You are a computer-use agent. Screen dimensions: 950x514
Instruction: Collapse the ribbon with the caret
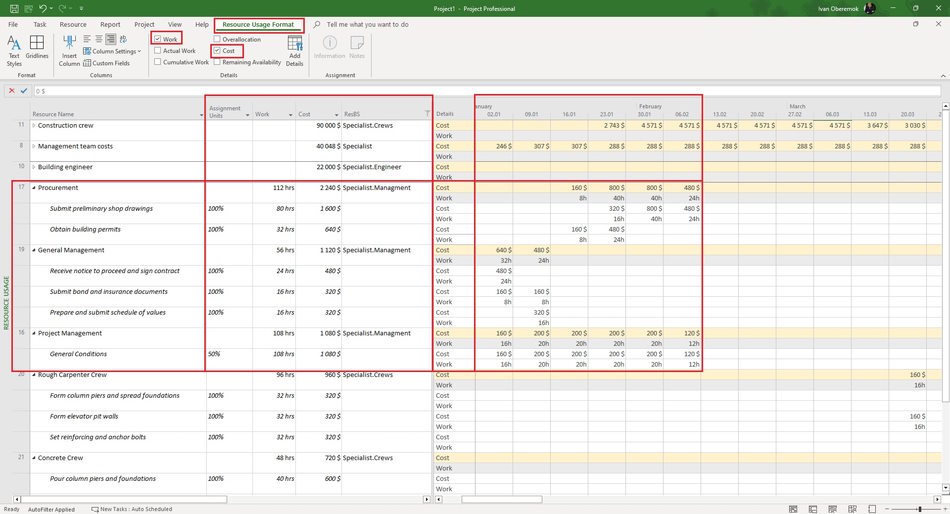pos(943,76)
